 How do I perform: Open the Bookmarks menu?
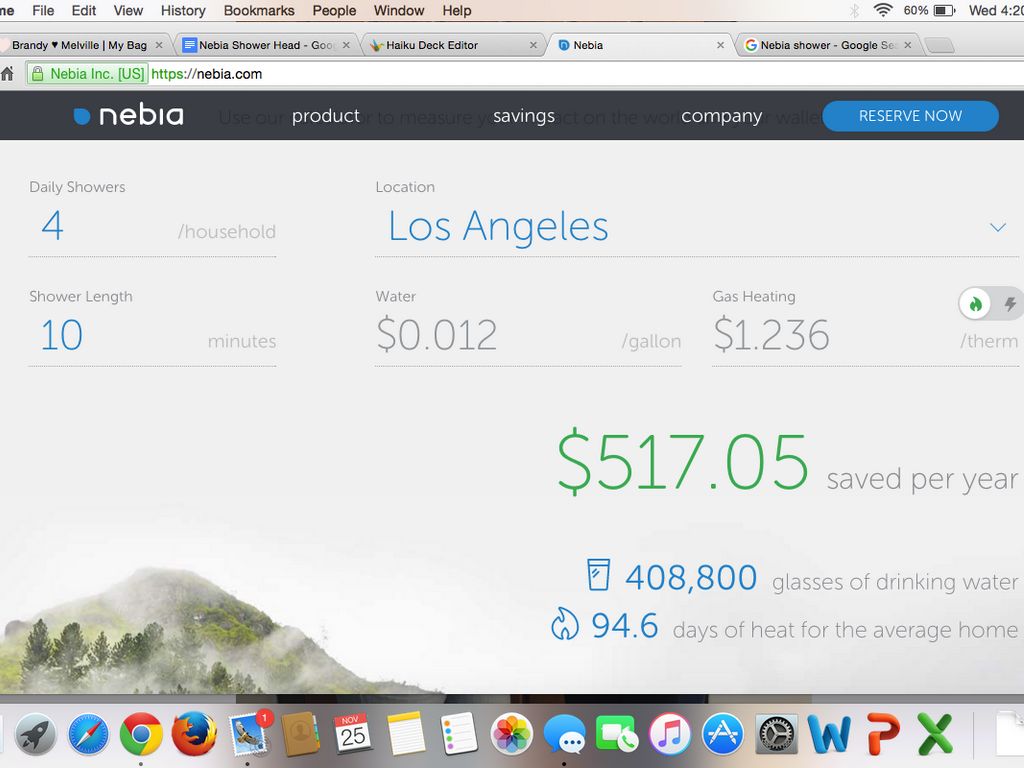click(x=259, y=10)
